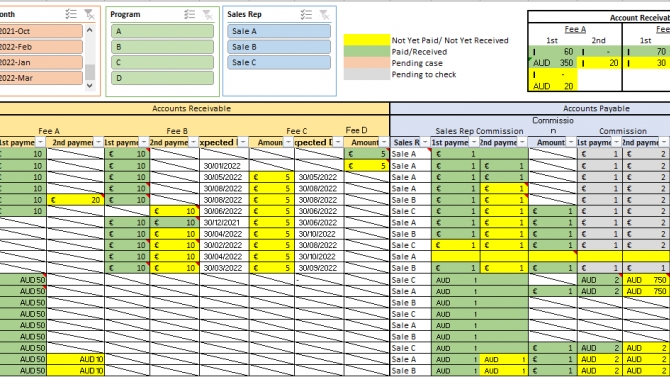Clear the Sales Rep slicer filter
The image size is (670, 377).
324,14
